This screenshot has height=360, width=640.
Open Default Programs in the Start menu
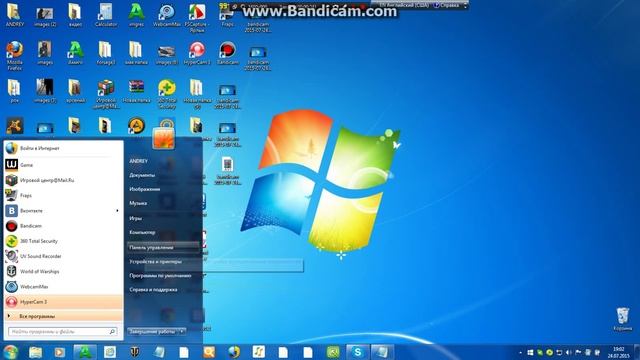tap(160, 276)
